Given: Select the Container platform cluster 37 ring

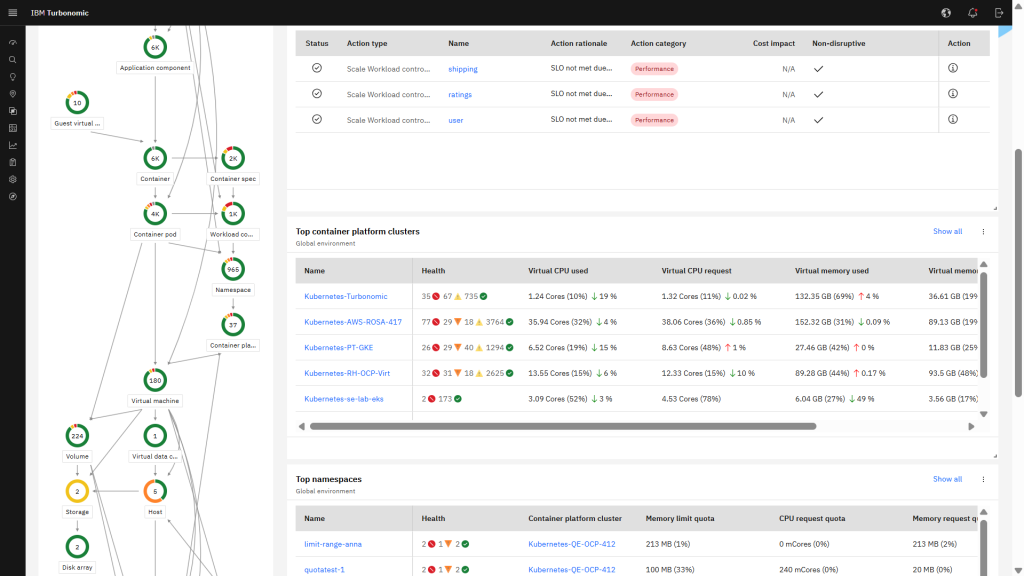Looking at the screenshot, I should (232, 325).
